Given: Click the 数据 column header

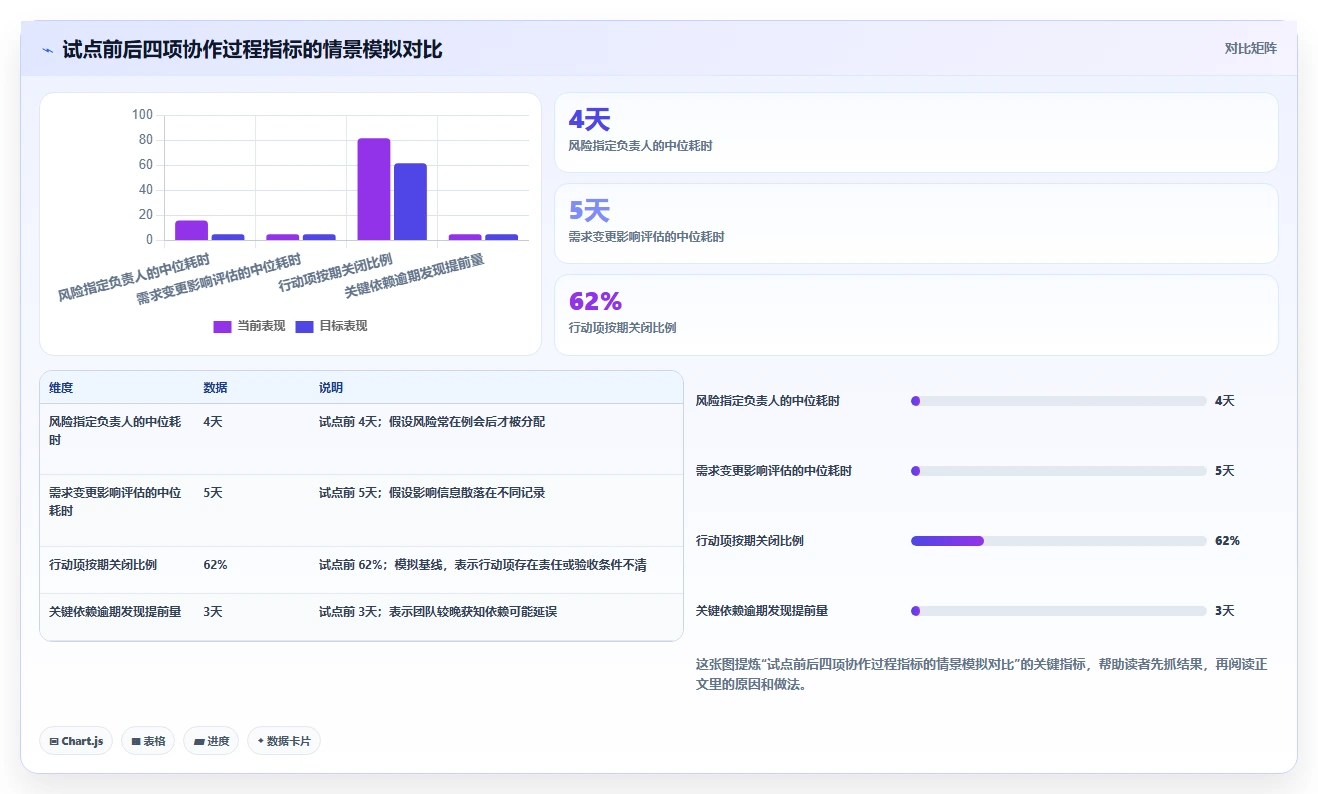Looking at the screenshot, I should coord(215,388).
